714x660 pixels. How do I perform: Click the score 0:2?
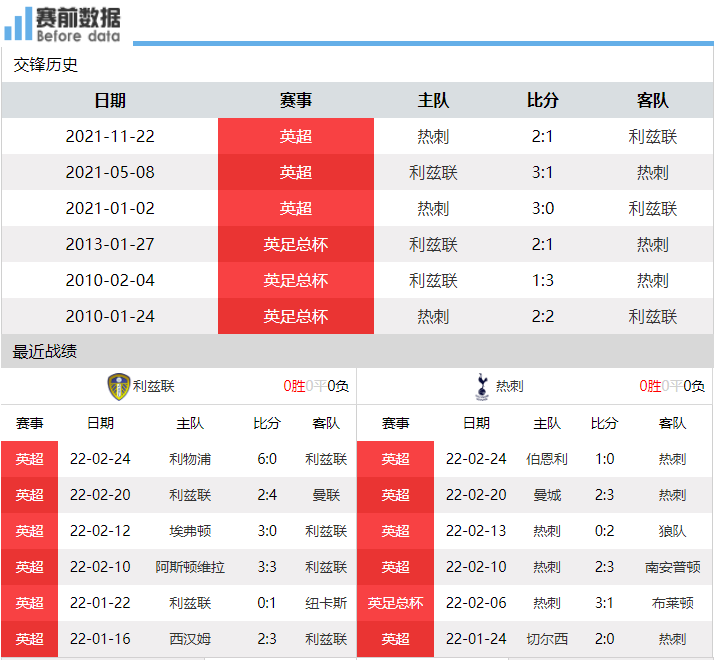tap(605, 531)
